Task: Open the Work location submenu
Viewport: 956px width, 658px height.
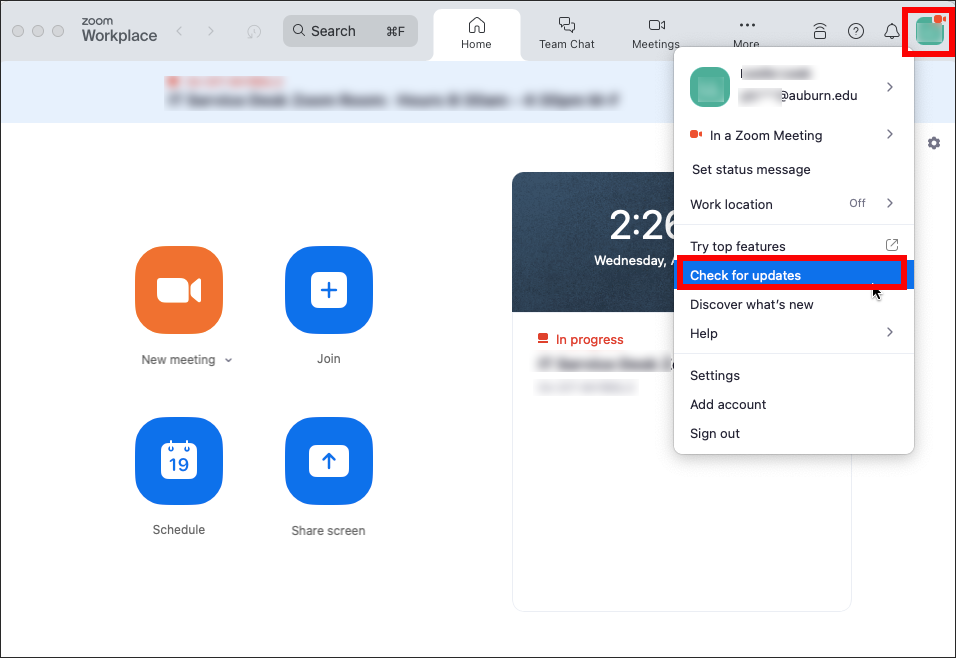Action: (793, 204)
